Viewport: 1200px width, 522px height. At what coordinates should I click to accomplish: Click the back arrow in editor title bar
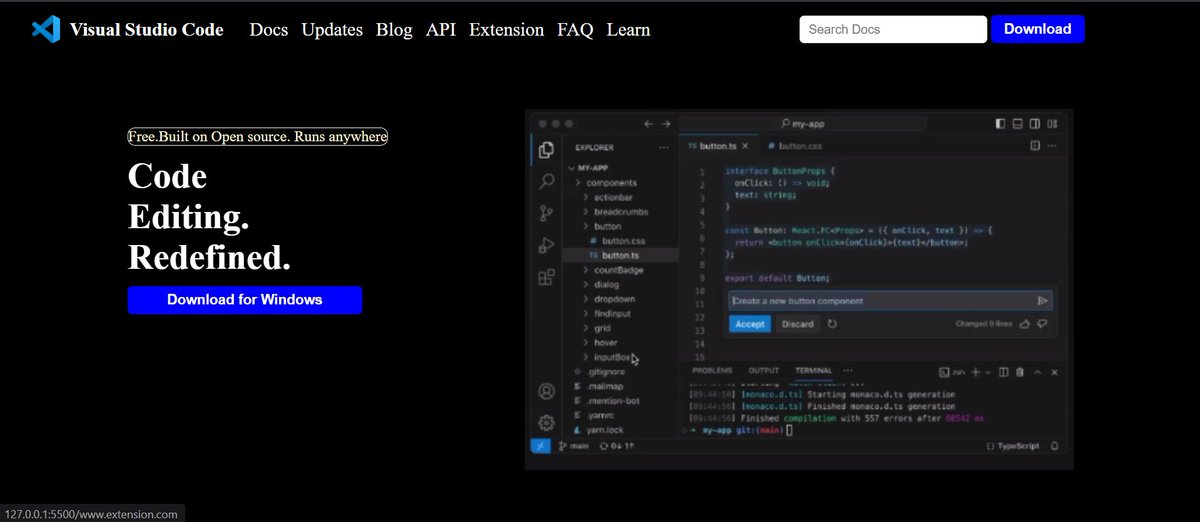pyautogui.click(x=650, y=124)
